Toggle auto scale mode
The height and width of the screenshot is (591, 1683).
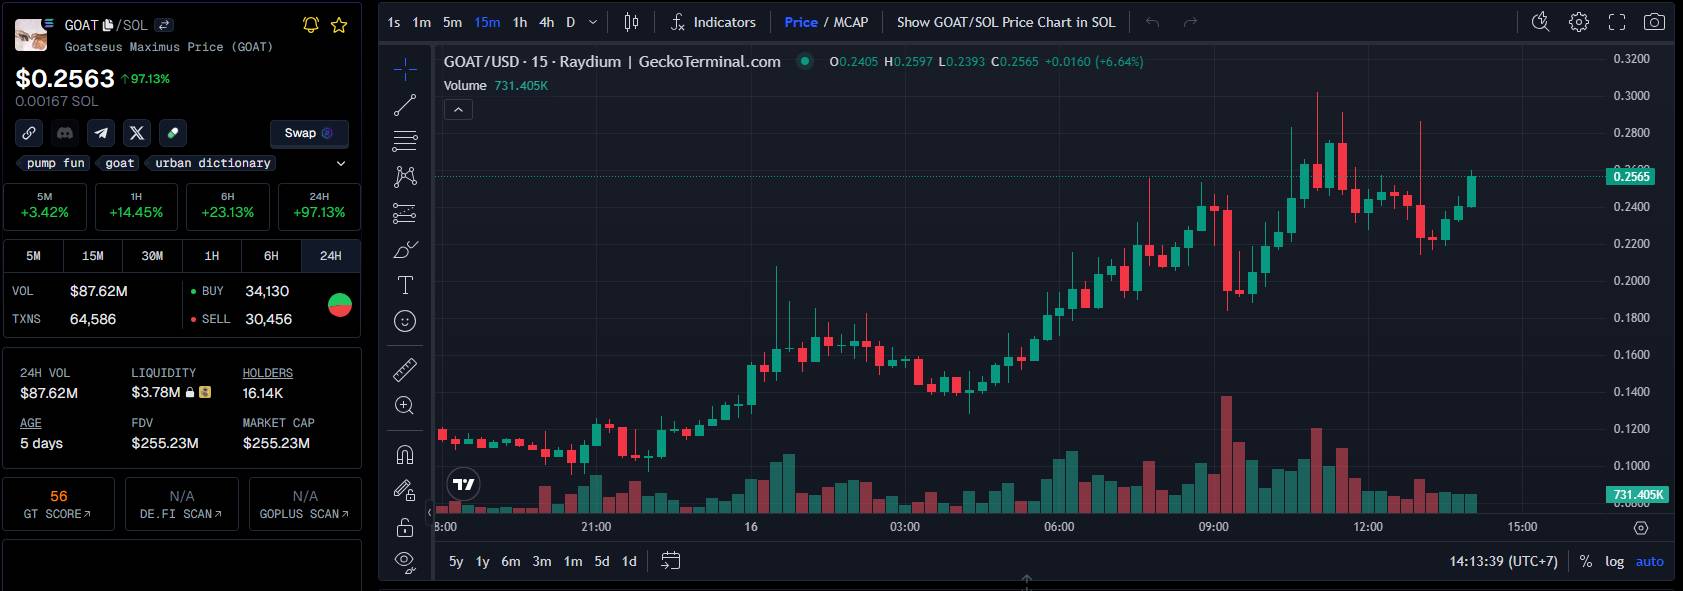coord(1650,561)
